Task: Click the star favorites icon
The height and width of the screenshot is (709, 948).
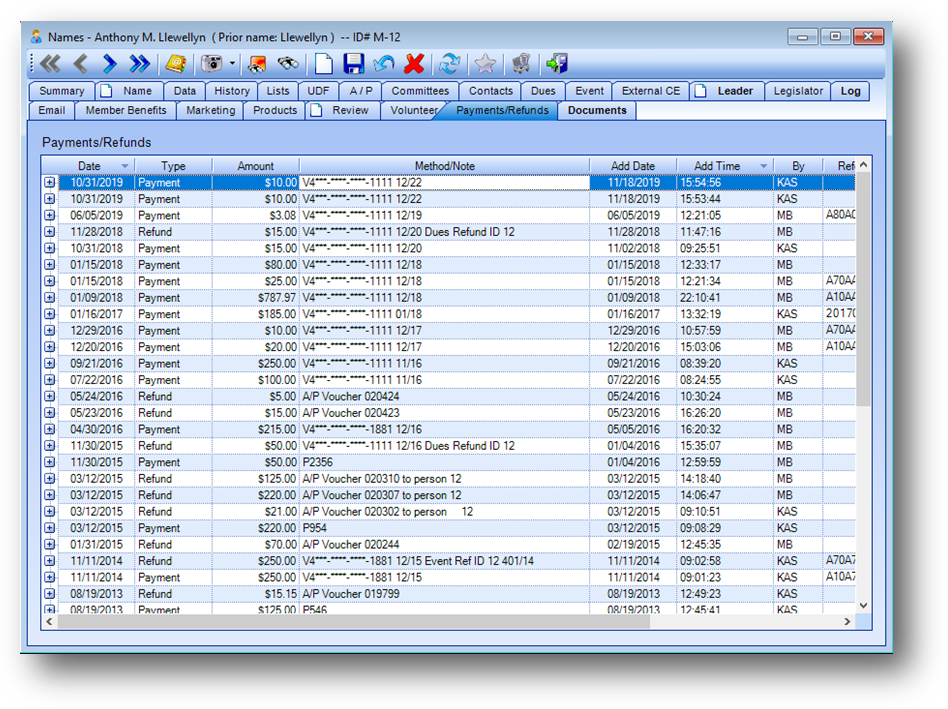Action: pos(485,63)
